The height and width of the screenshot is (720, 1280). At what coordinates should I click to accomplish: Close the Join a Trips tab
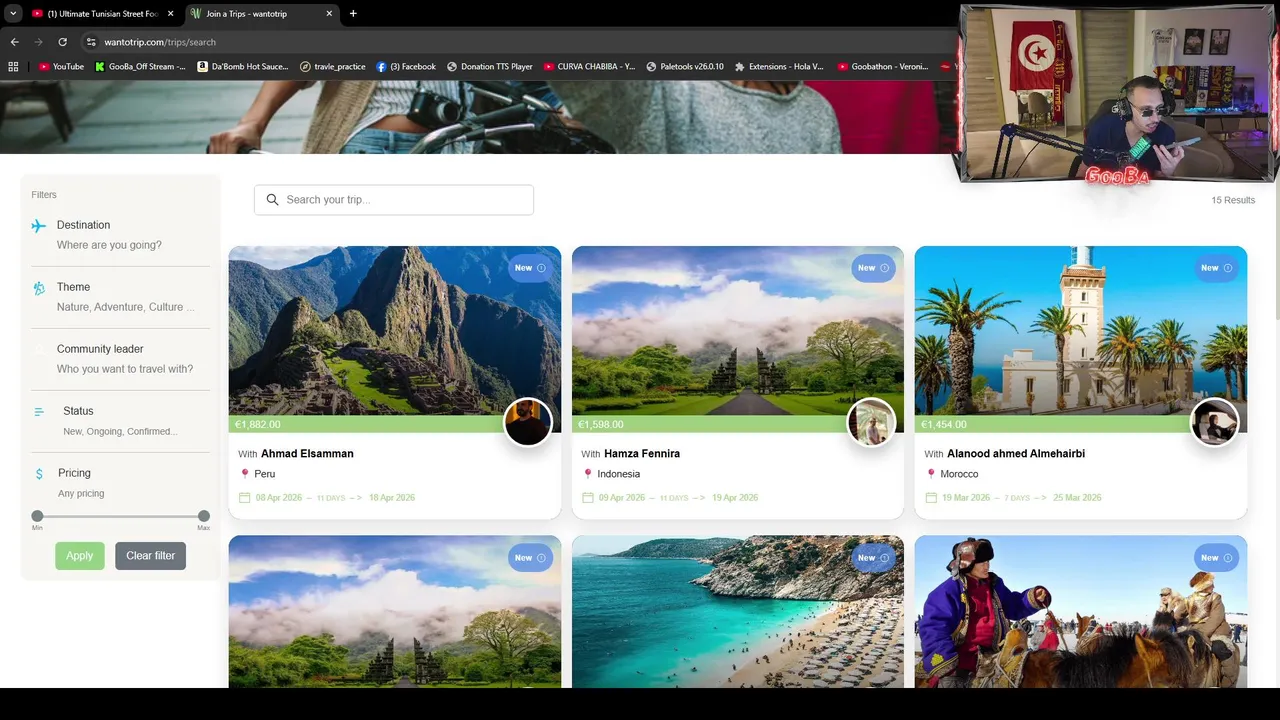click(x=328, y=14)
